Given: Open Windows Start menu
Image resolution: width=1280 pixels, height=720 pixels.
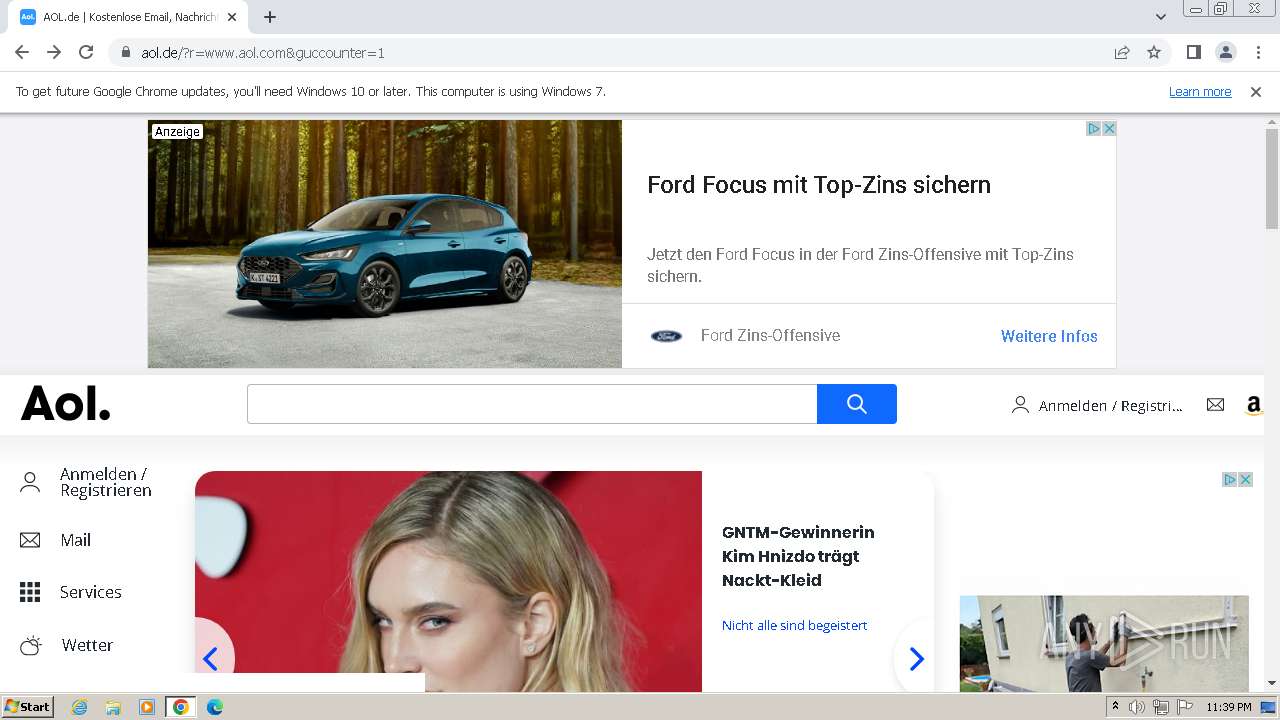Looking at the screenshot, I should [28, 707].
